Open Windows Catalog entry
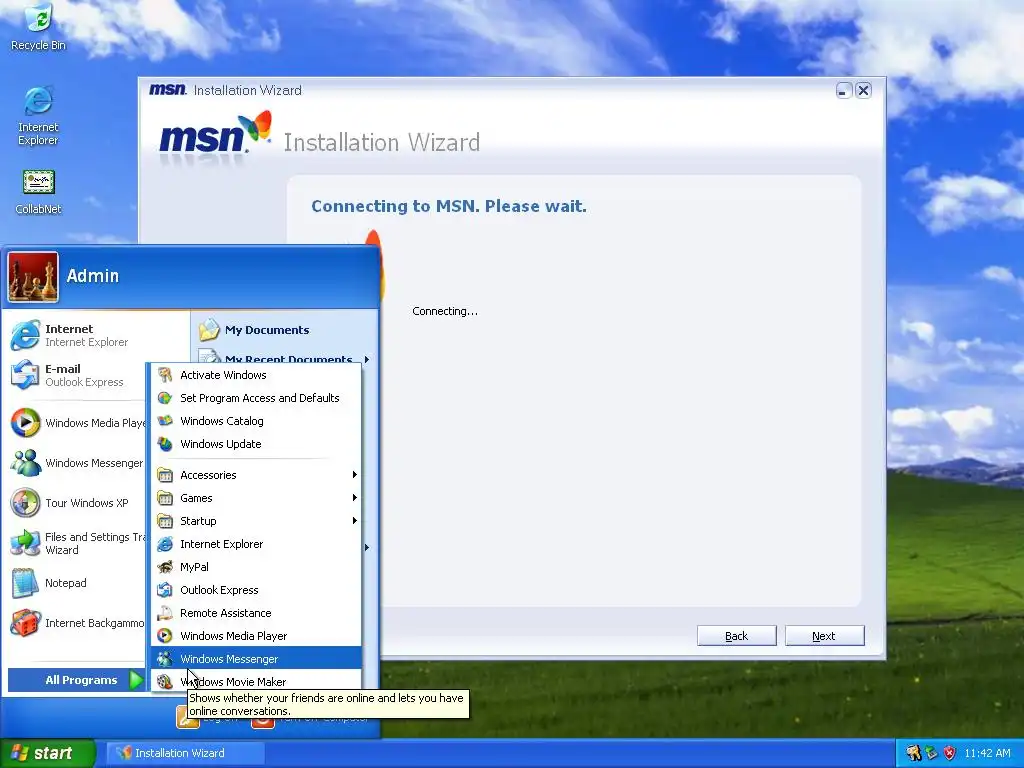Image resolution: width=1024 pixels, height=768 pixels. 256,421
